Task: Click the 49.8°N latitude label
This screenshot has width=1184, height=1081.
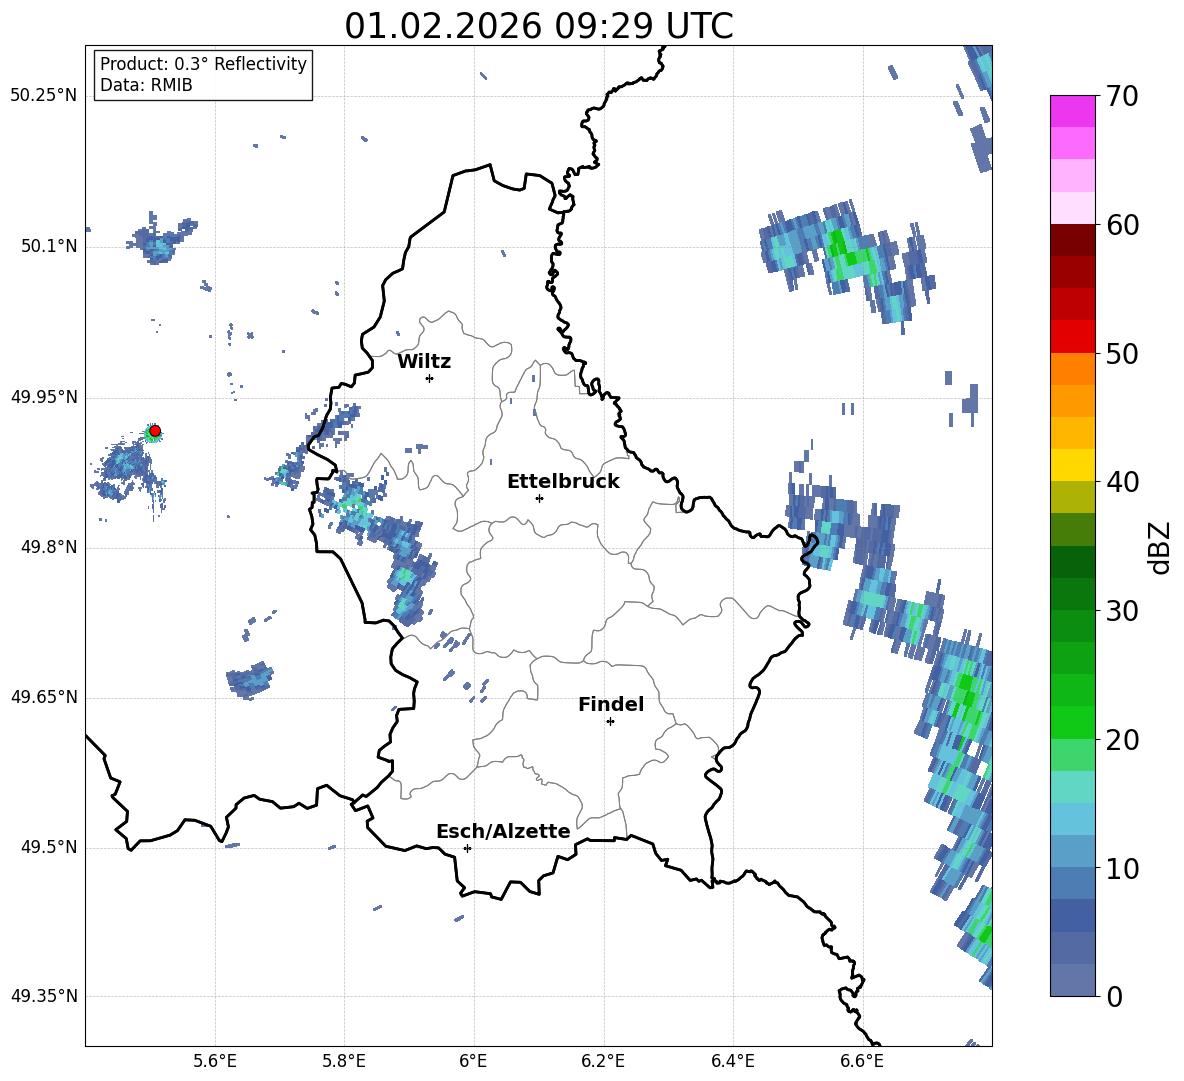Action: [x=48, y=547]
